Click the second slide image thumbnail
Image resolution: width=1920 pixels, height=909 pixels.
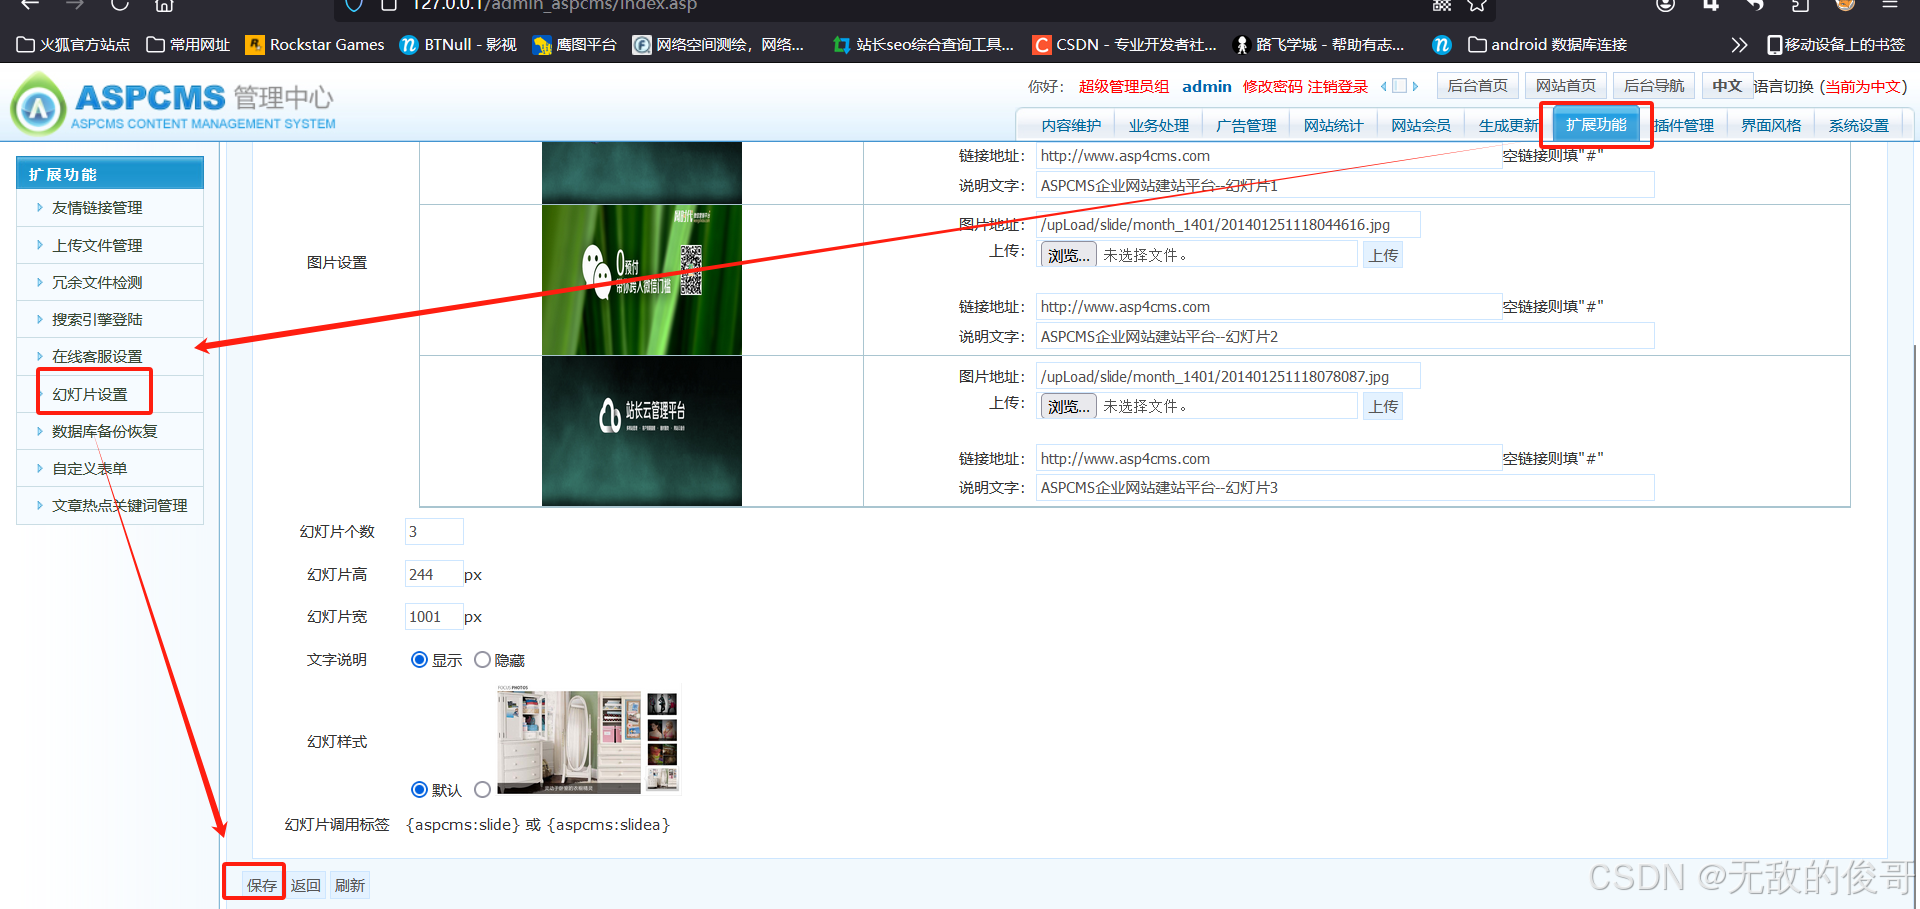tap(641, 280)
